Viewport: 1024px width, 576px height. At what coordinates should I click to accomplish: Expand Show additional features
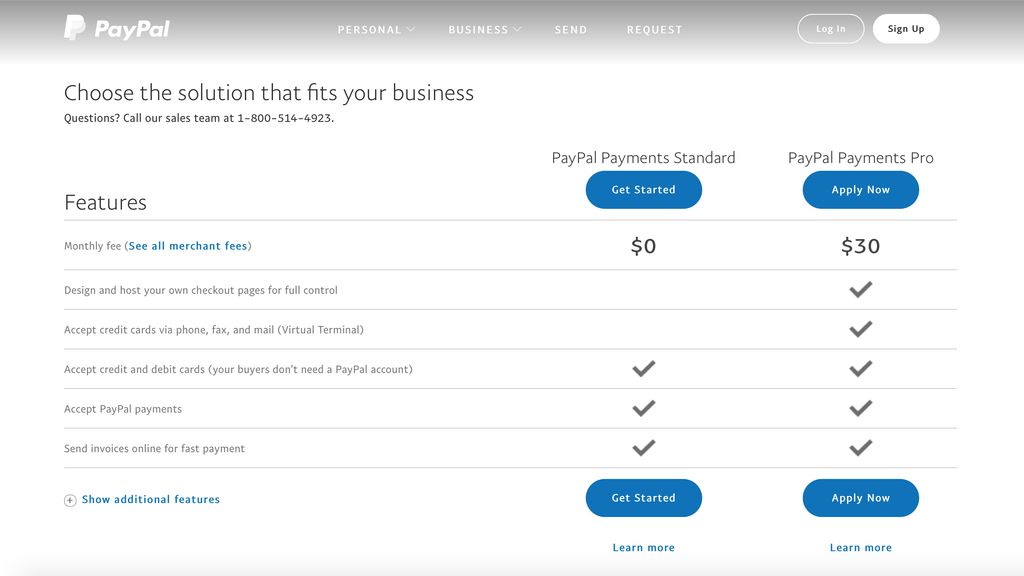tap(150, 500)
